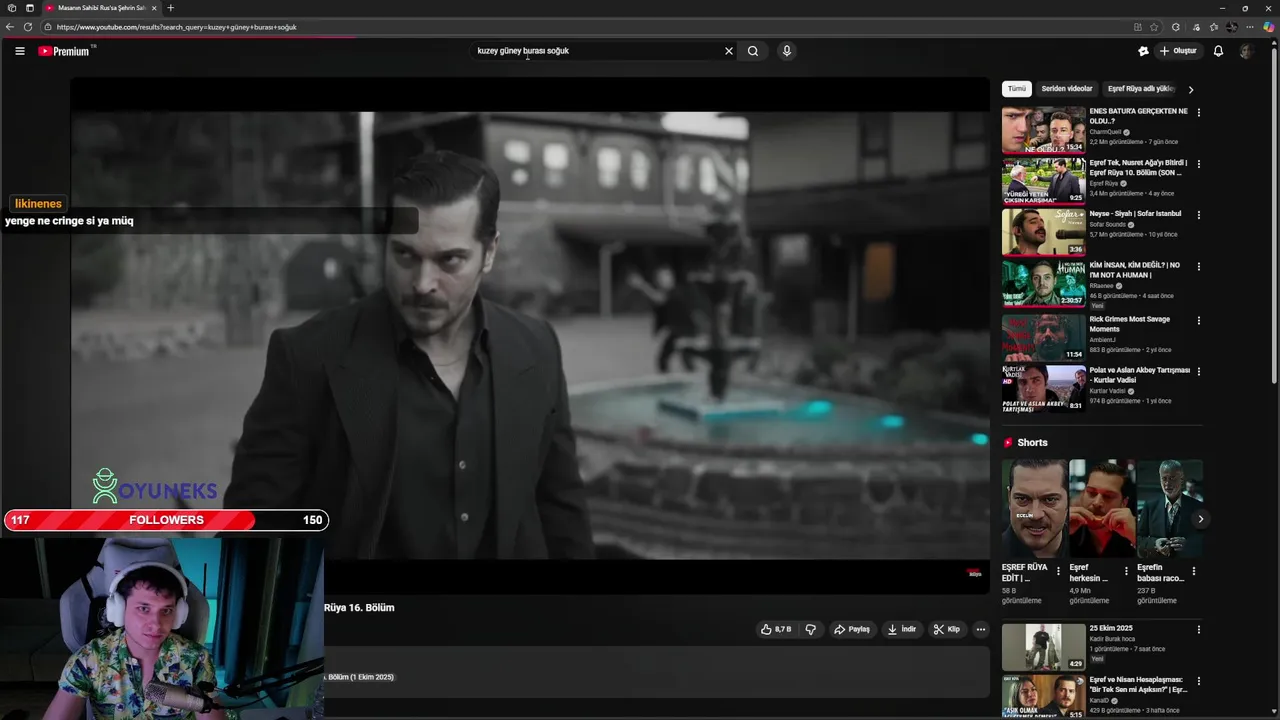Open options for Neyse - Siyah Sofar Istanbul
Screen dimensions: 1280x720
(1199, 215)
